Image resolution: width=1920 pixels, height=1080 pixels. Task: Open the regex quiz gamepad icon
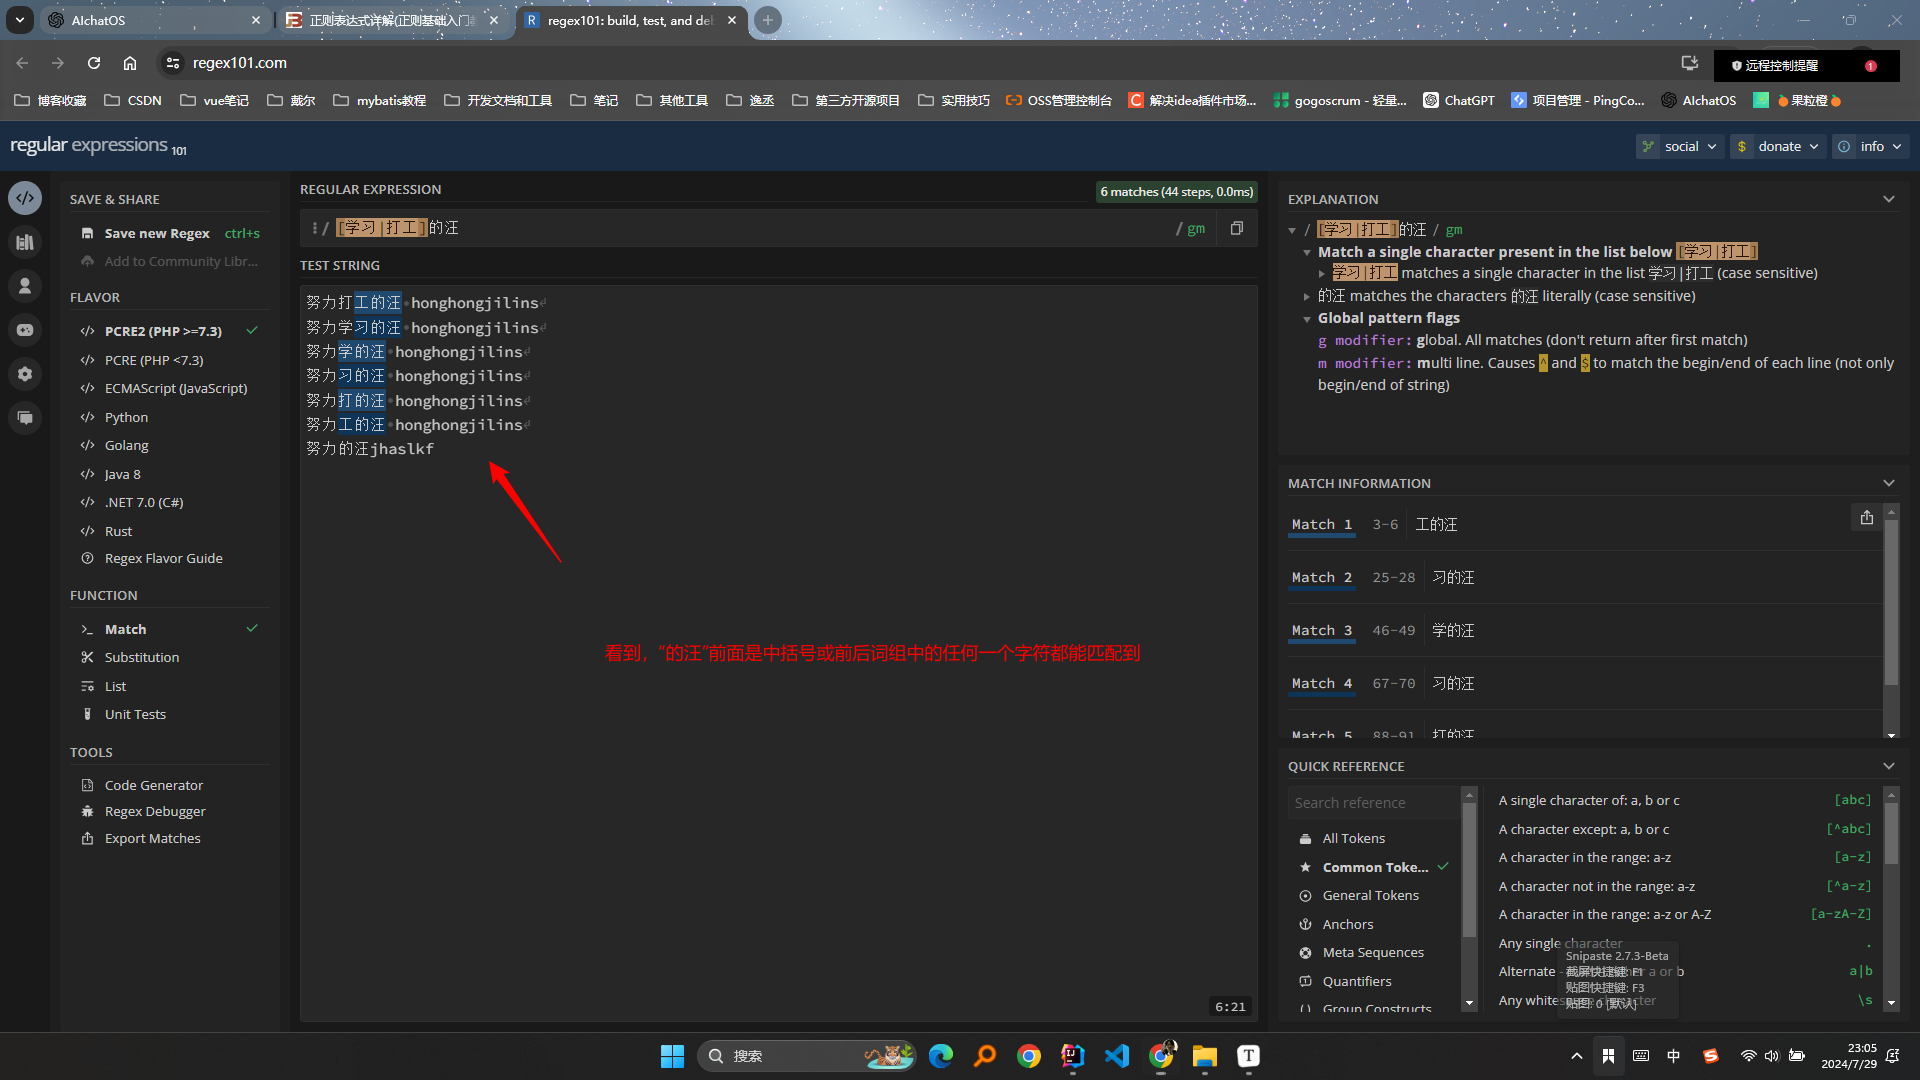(x=25, y=330)
